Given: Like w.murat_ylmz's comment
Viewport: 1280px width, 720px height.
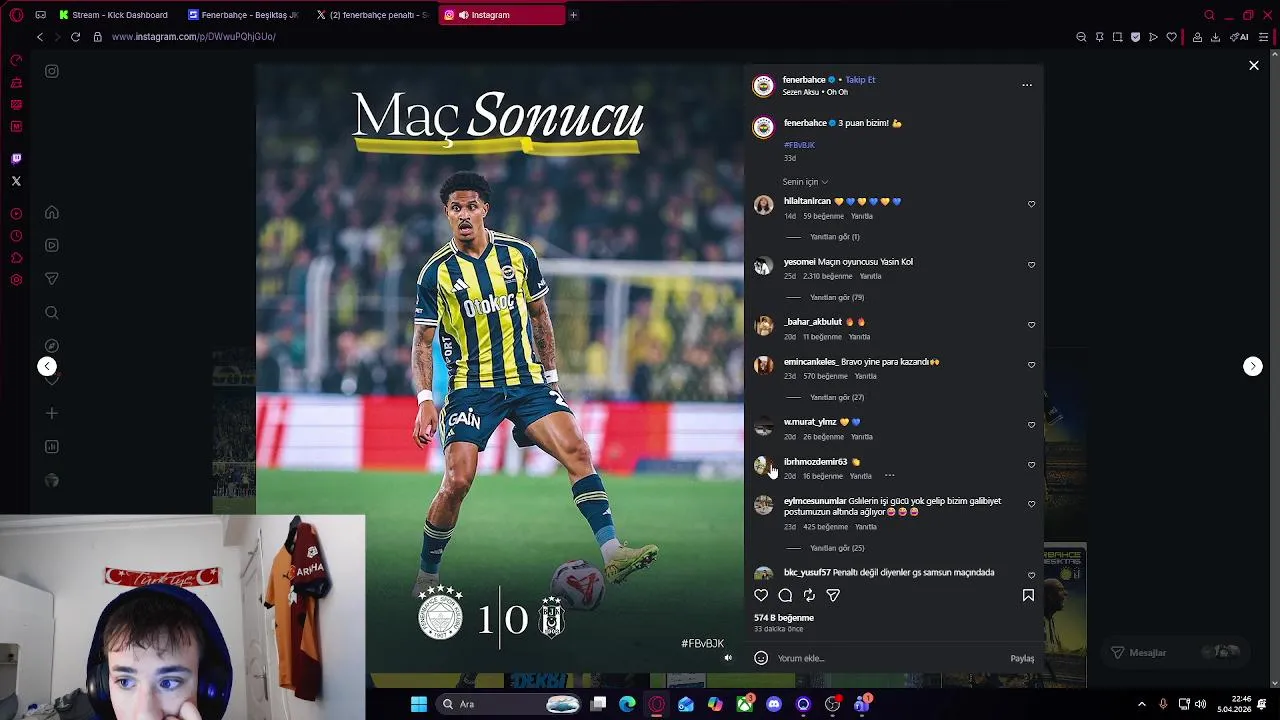Looking at the screenshot, I should coord(1031,425).
